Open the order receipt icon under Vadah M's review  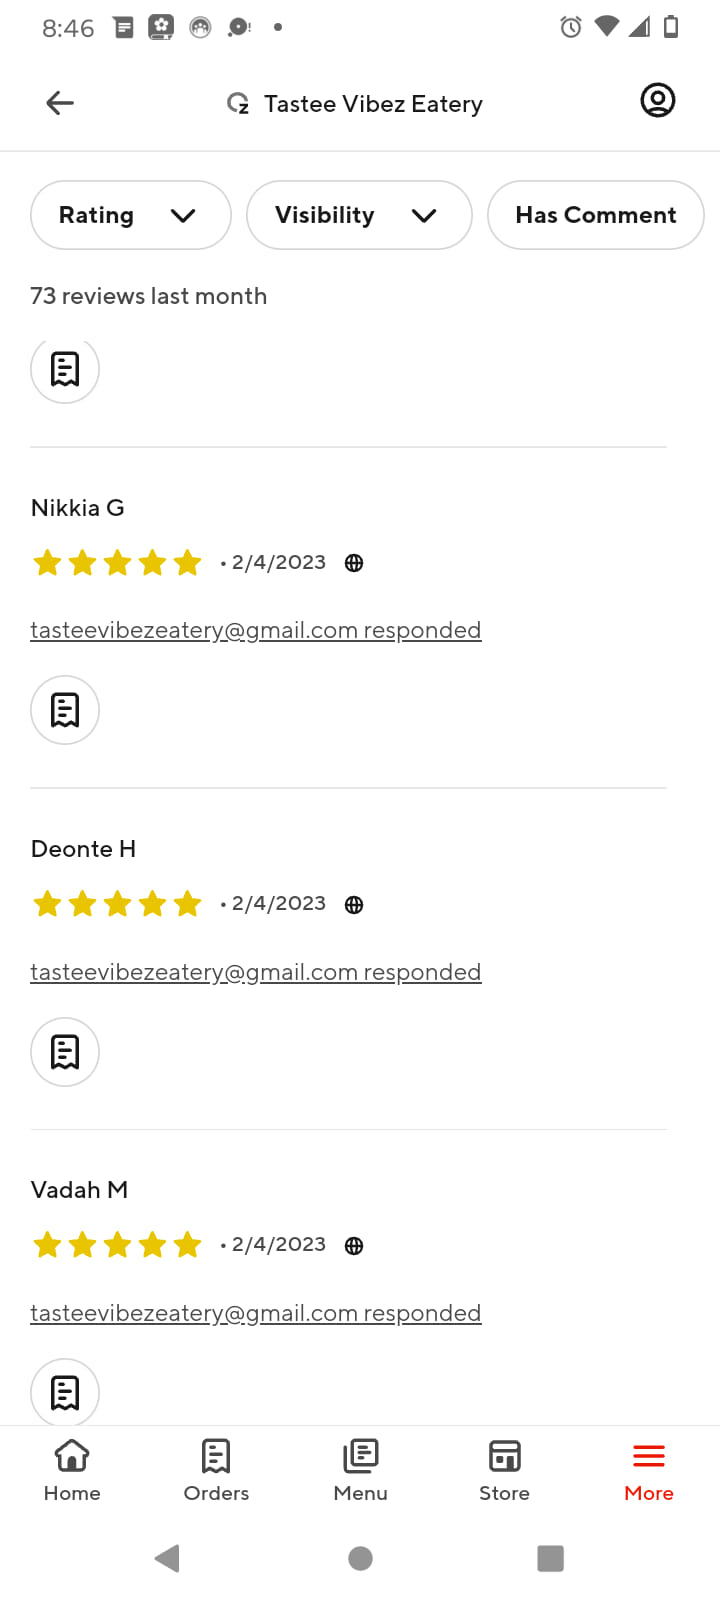pyautogui.click(x=65, y=1392)
